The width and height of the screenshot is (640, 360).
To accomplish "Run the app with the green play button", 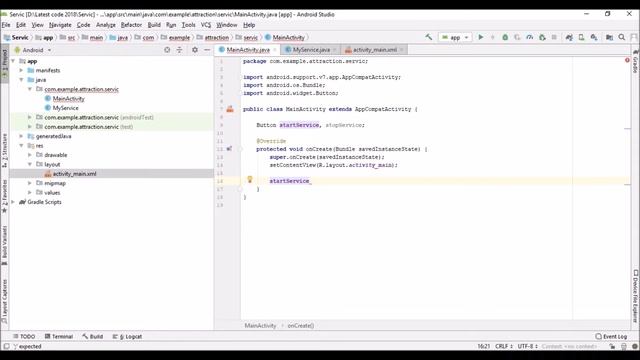I will tap(481, 37).
